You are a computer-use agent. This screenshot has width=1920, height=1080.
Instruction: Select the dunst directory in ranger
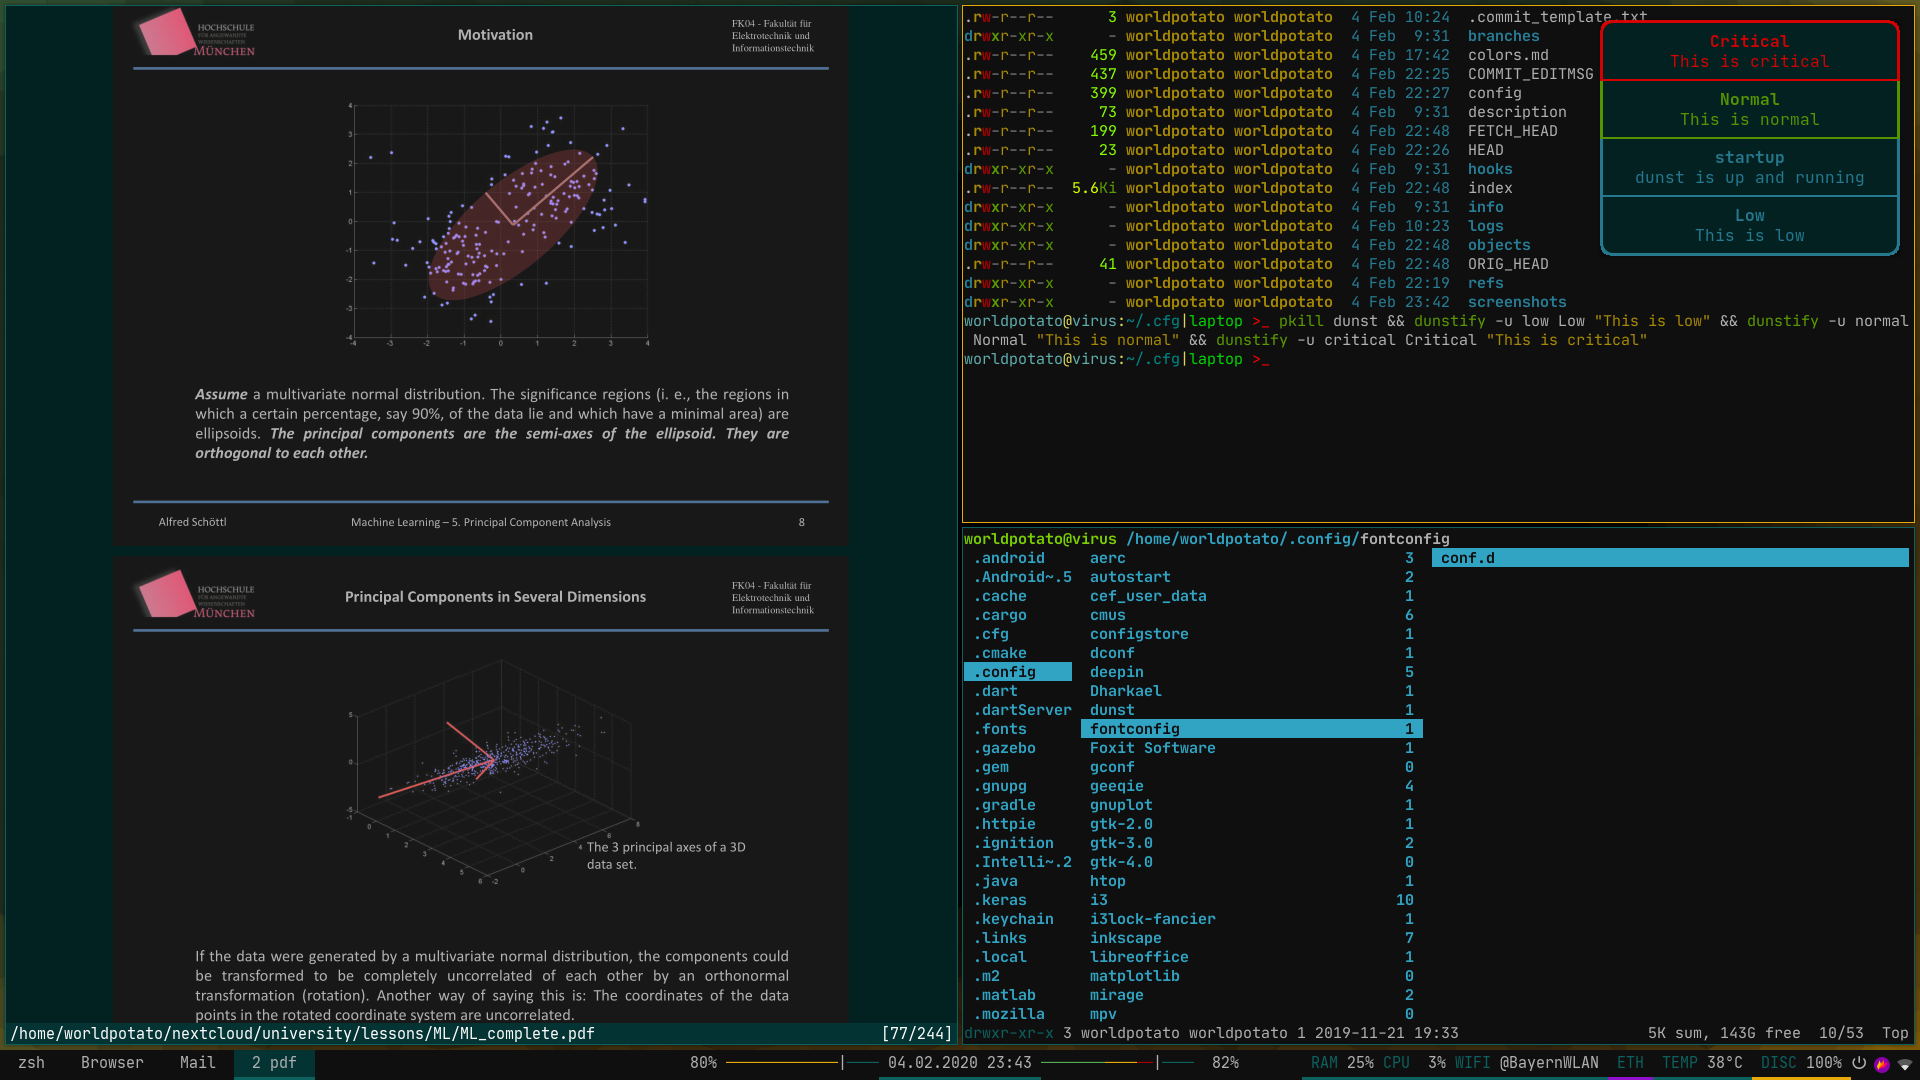click(x=1112, y=710)
